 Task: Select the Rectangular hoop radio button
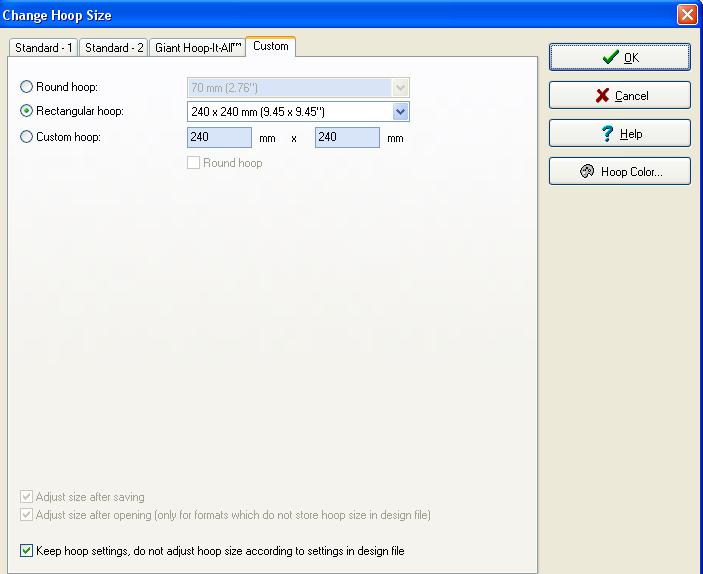[26, 111]
